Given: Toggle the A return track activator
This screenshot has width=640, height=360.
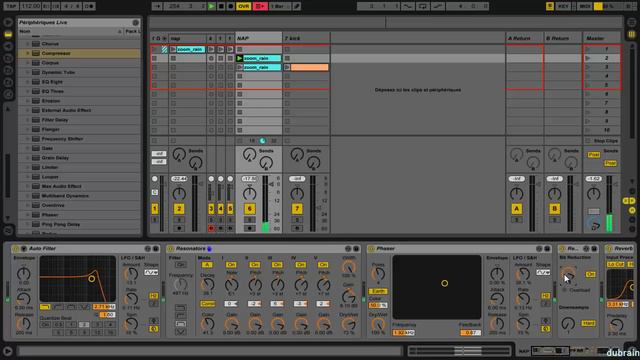Looking at the screenshot, I should [516, 209].
